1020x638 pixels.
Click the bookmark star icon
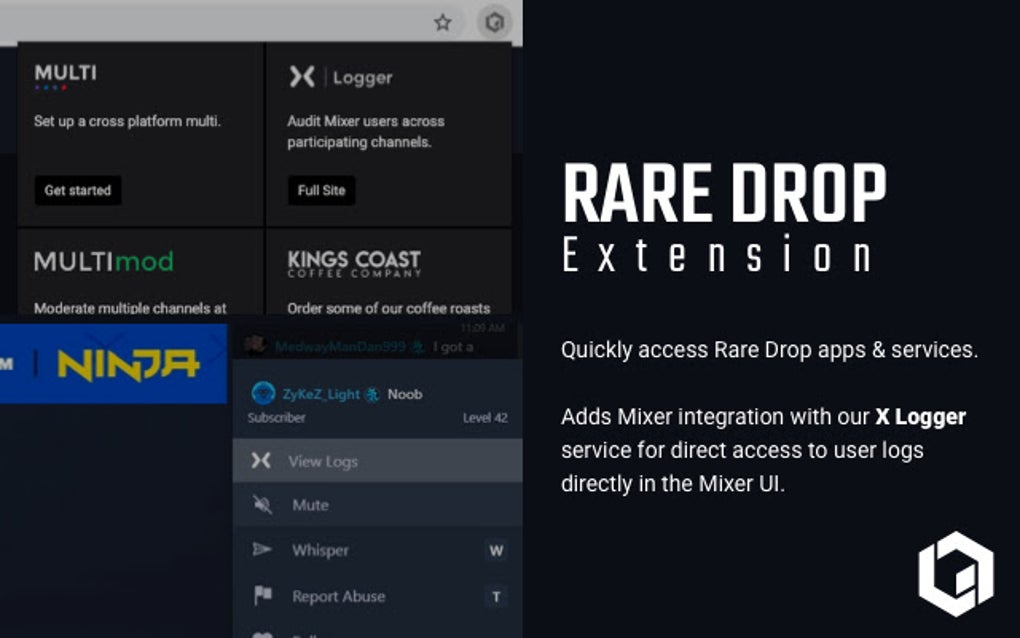point(442,23)
